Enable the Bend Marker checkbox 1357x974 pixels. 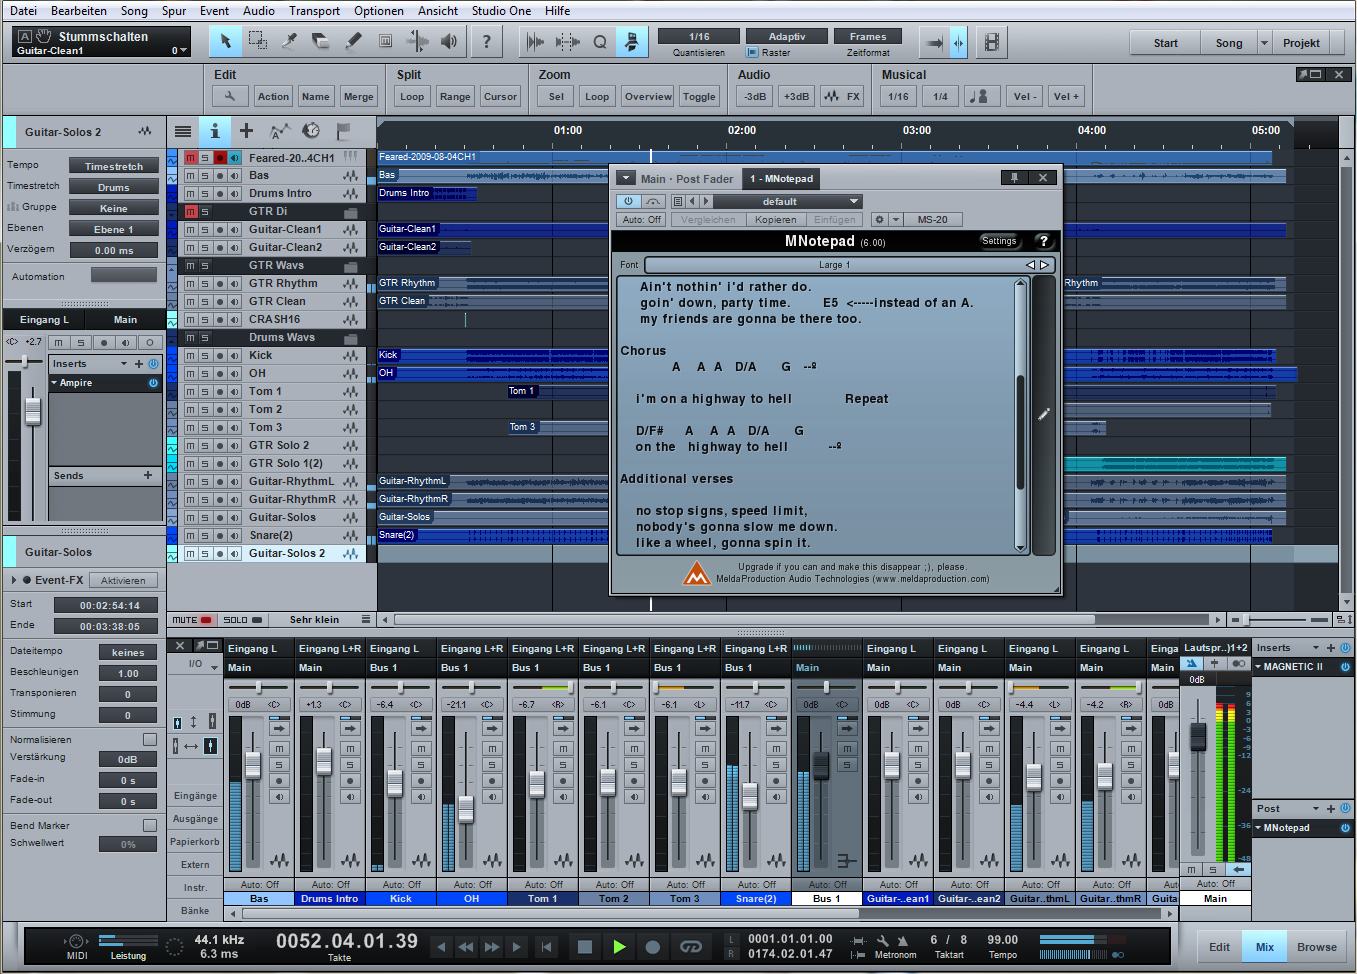point(150,825)
